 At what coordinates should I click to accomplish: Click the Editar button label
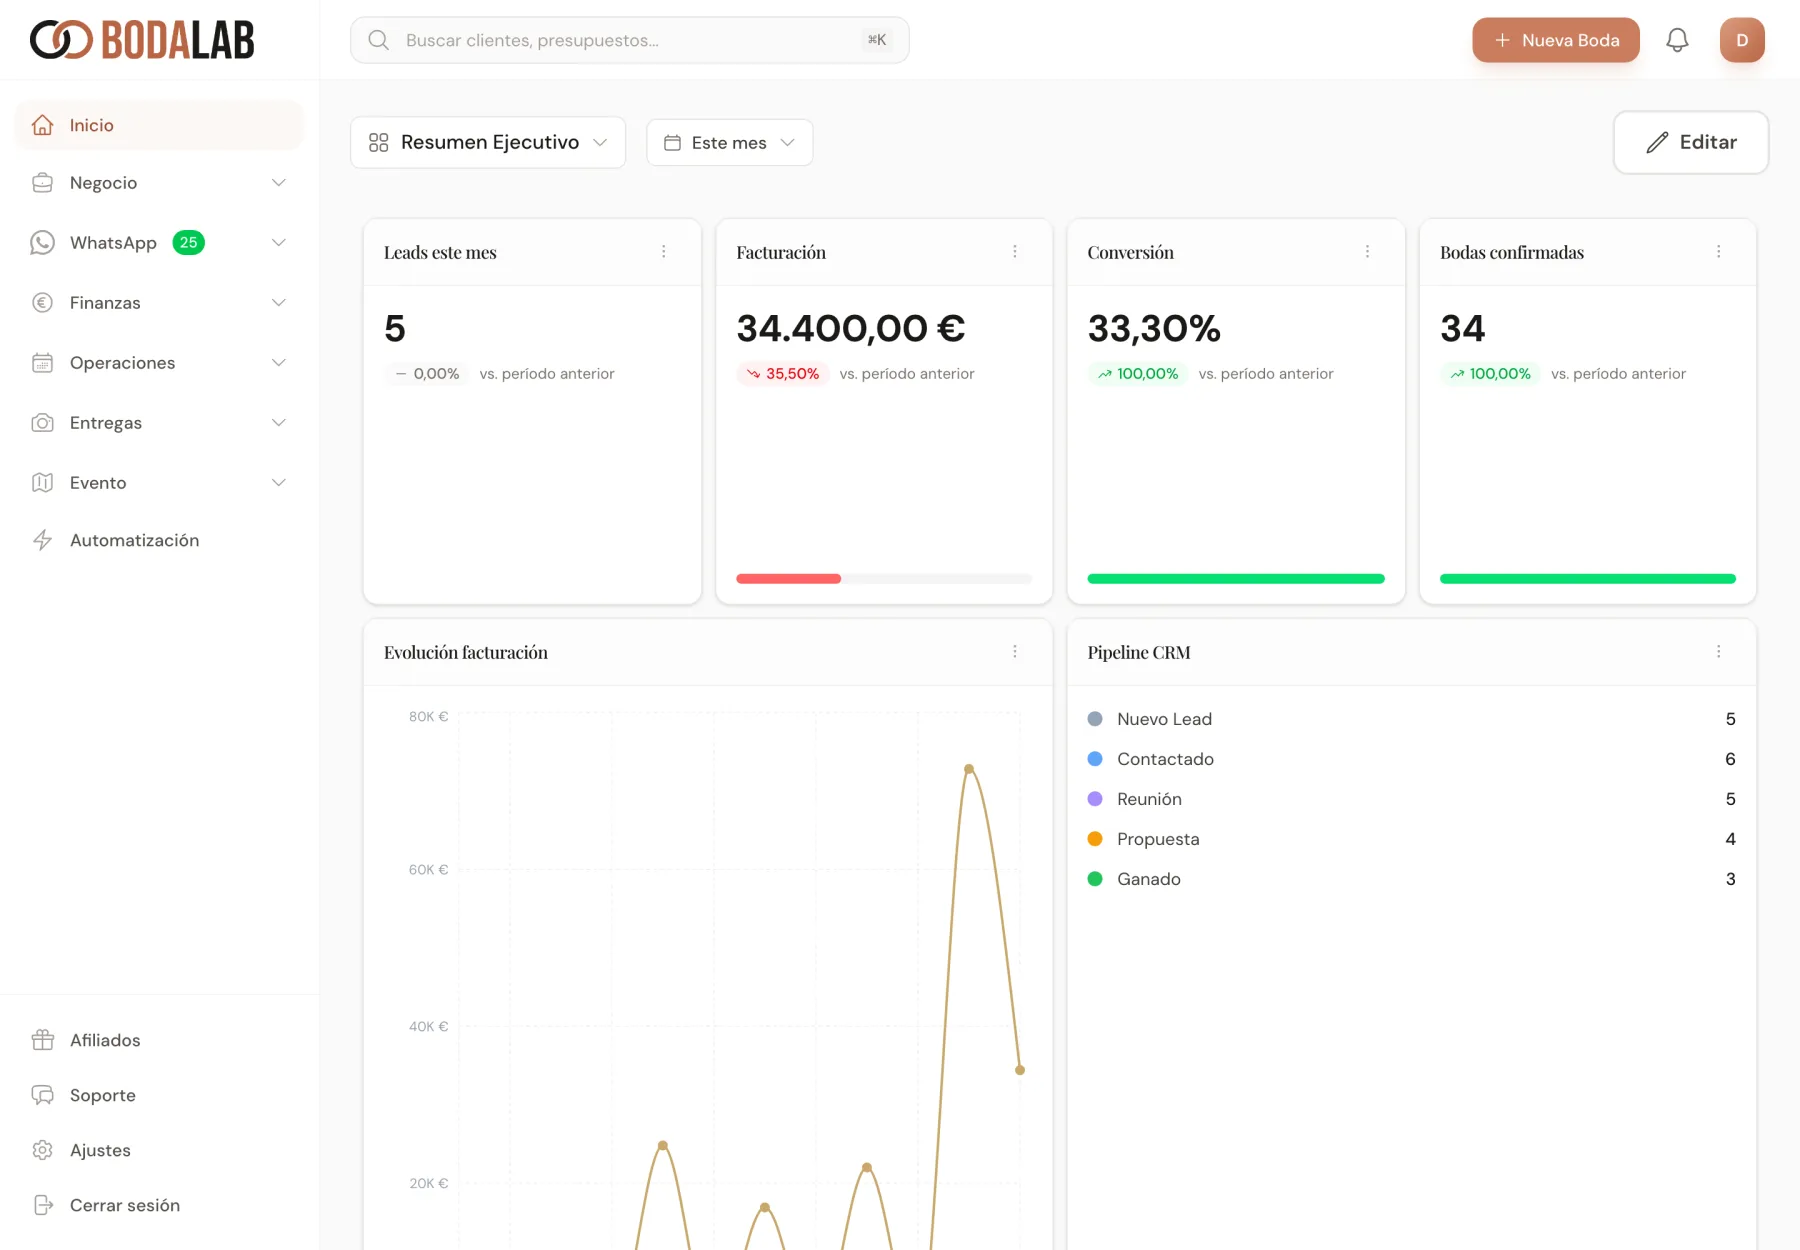point(1708,142)
